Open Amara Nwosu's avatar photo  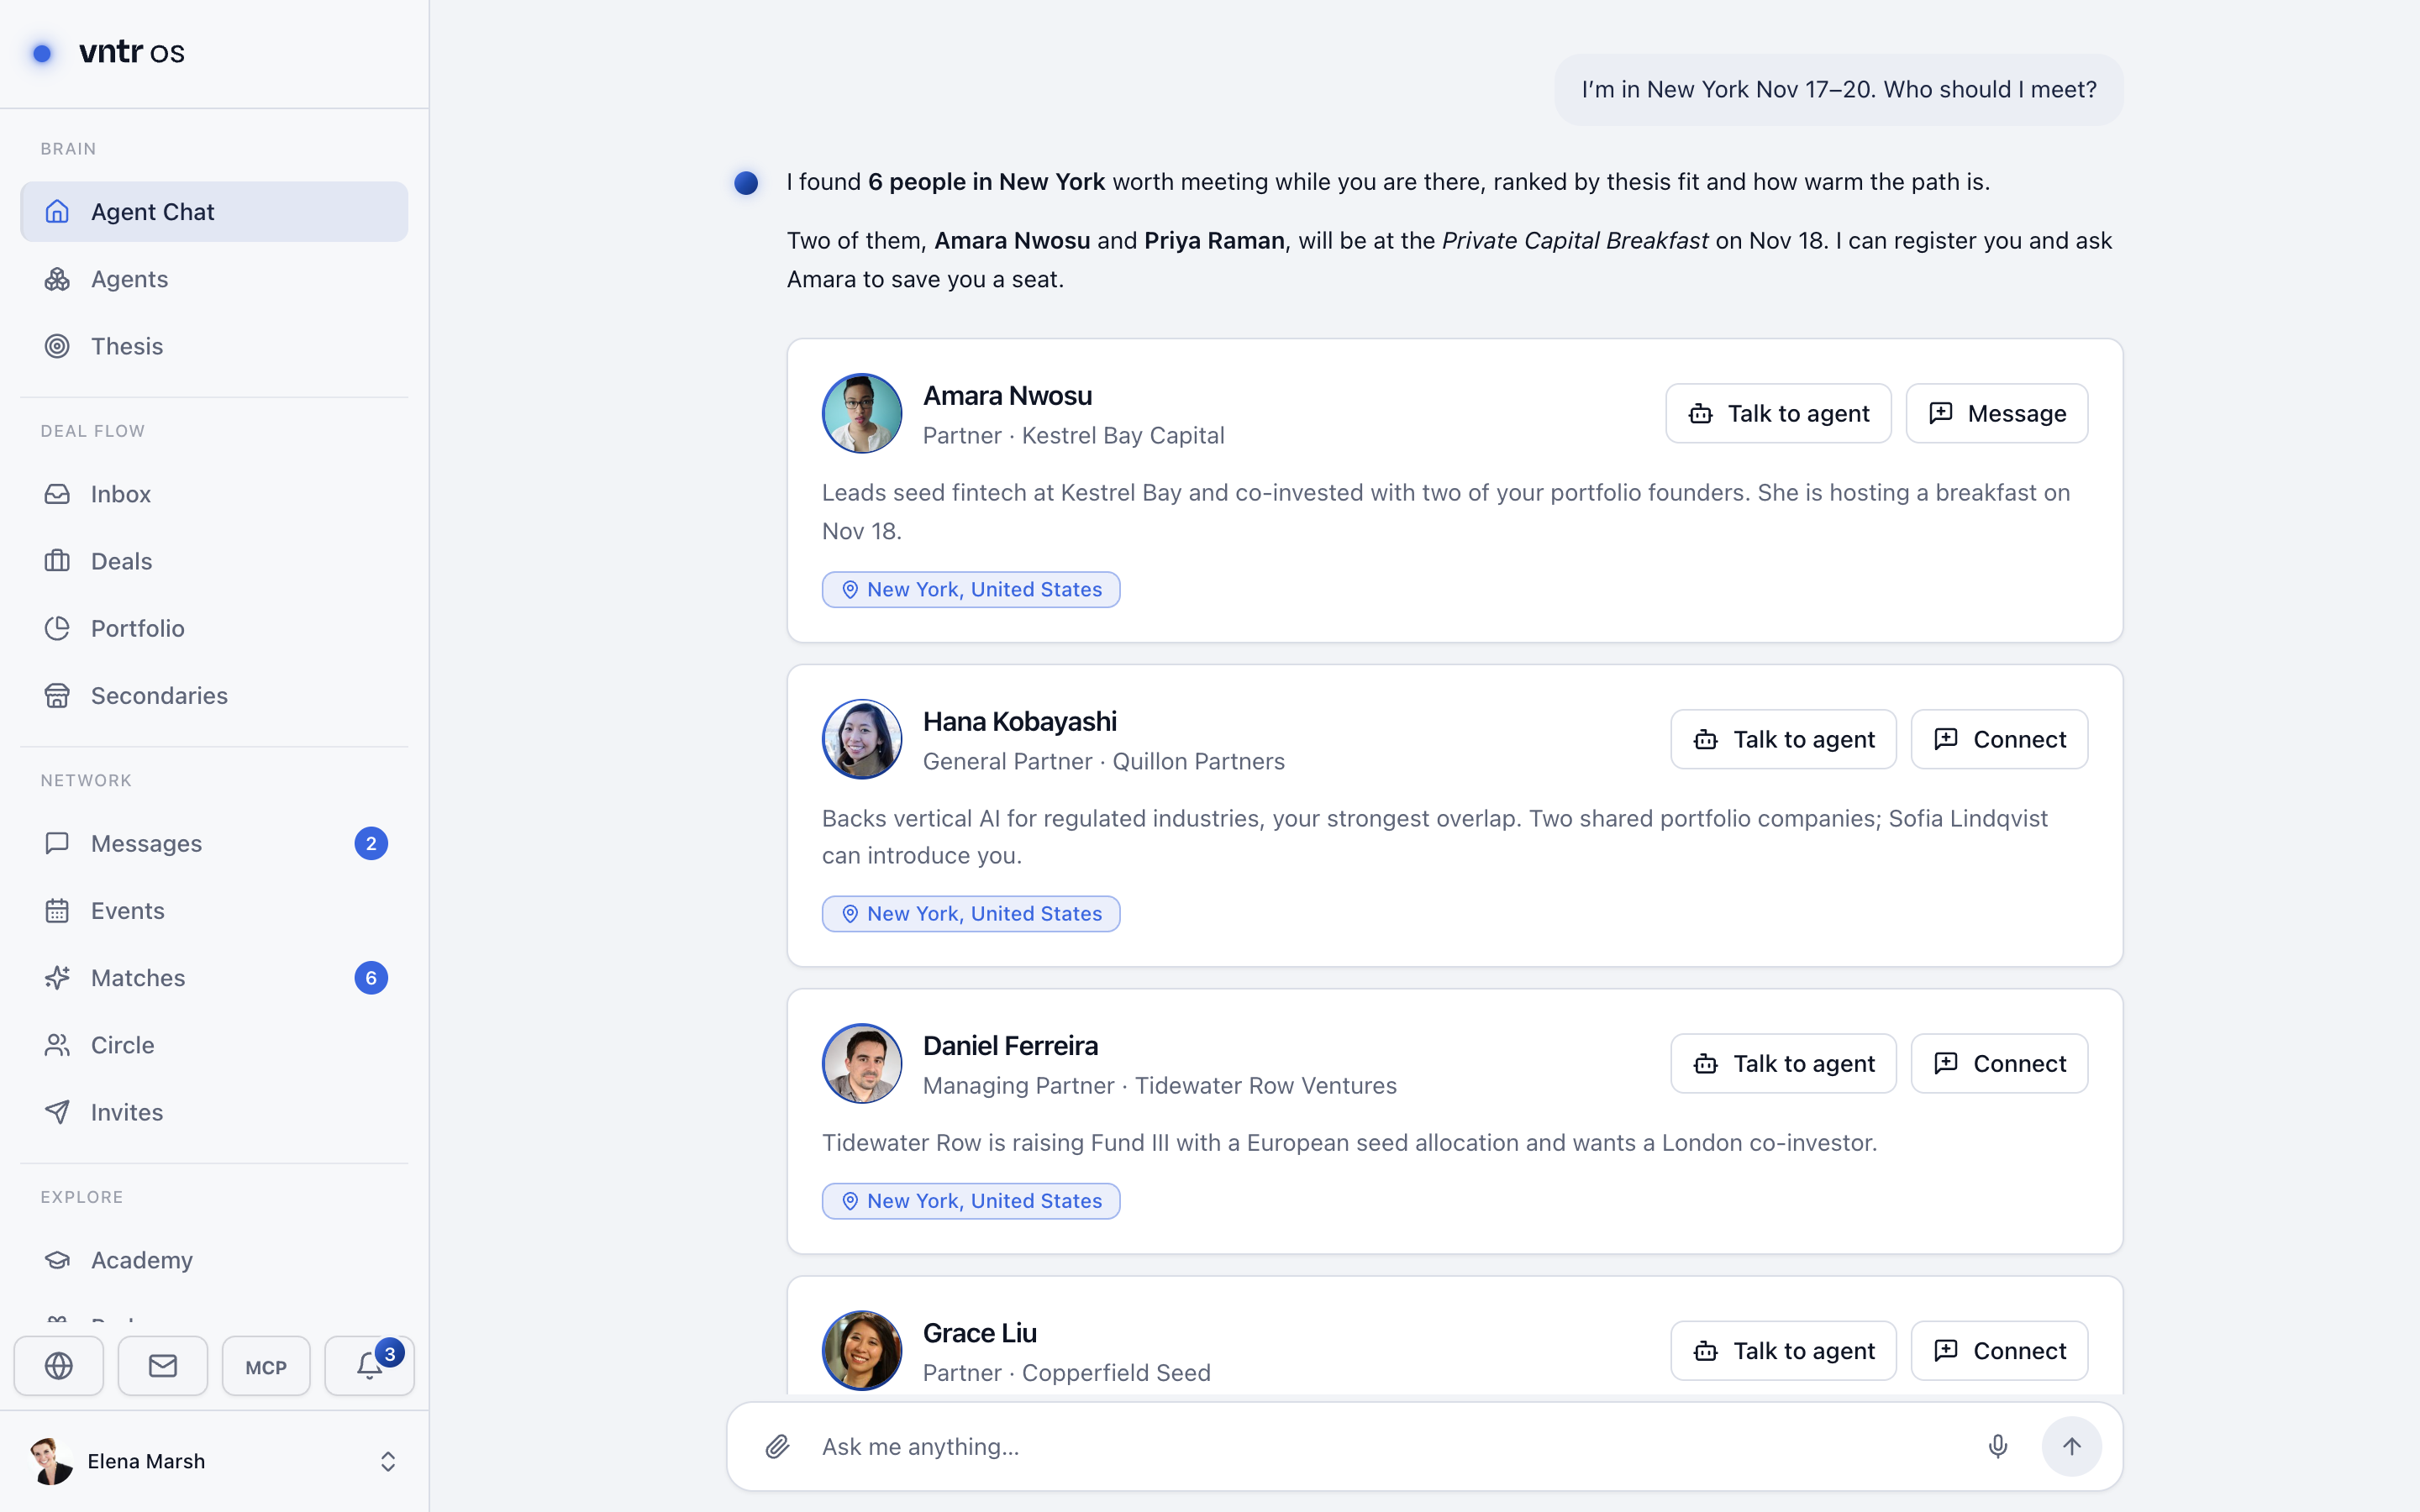point(862,413)
